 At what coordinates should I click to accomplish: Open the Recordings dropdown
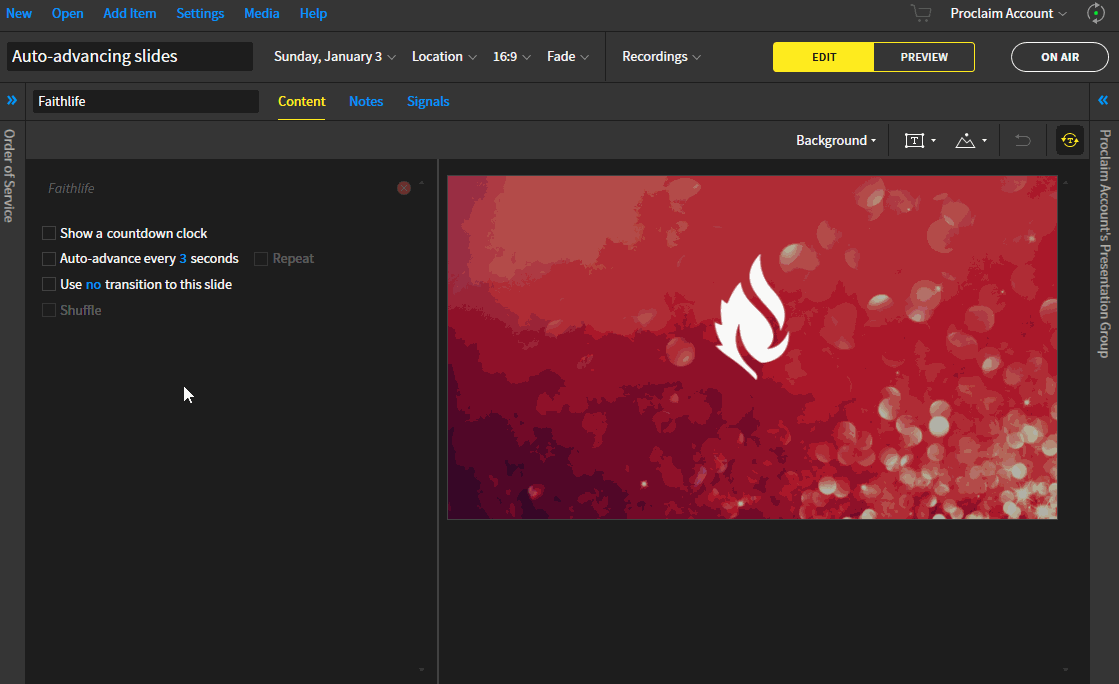click(662, 56)
